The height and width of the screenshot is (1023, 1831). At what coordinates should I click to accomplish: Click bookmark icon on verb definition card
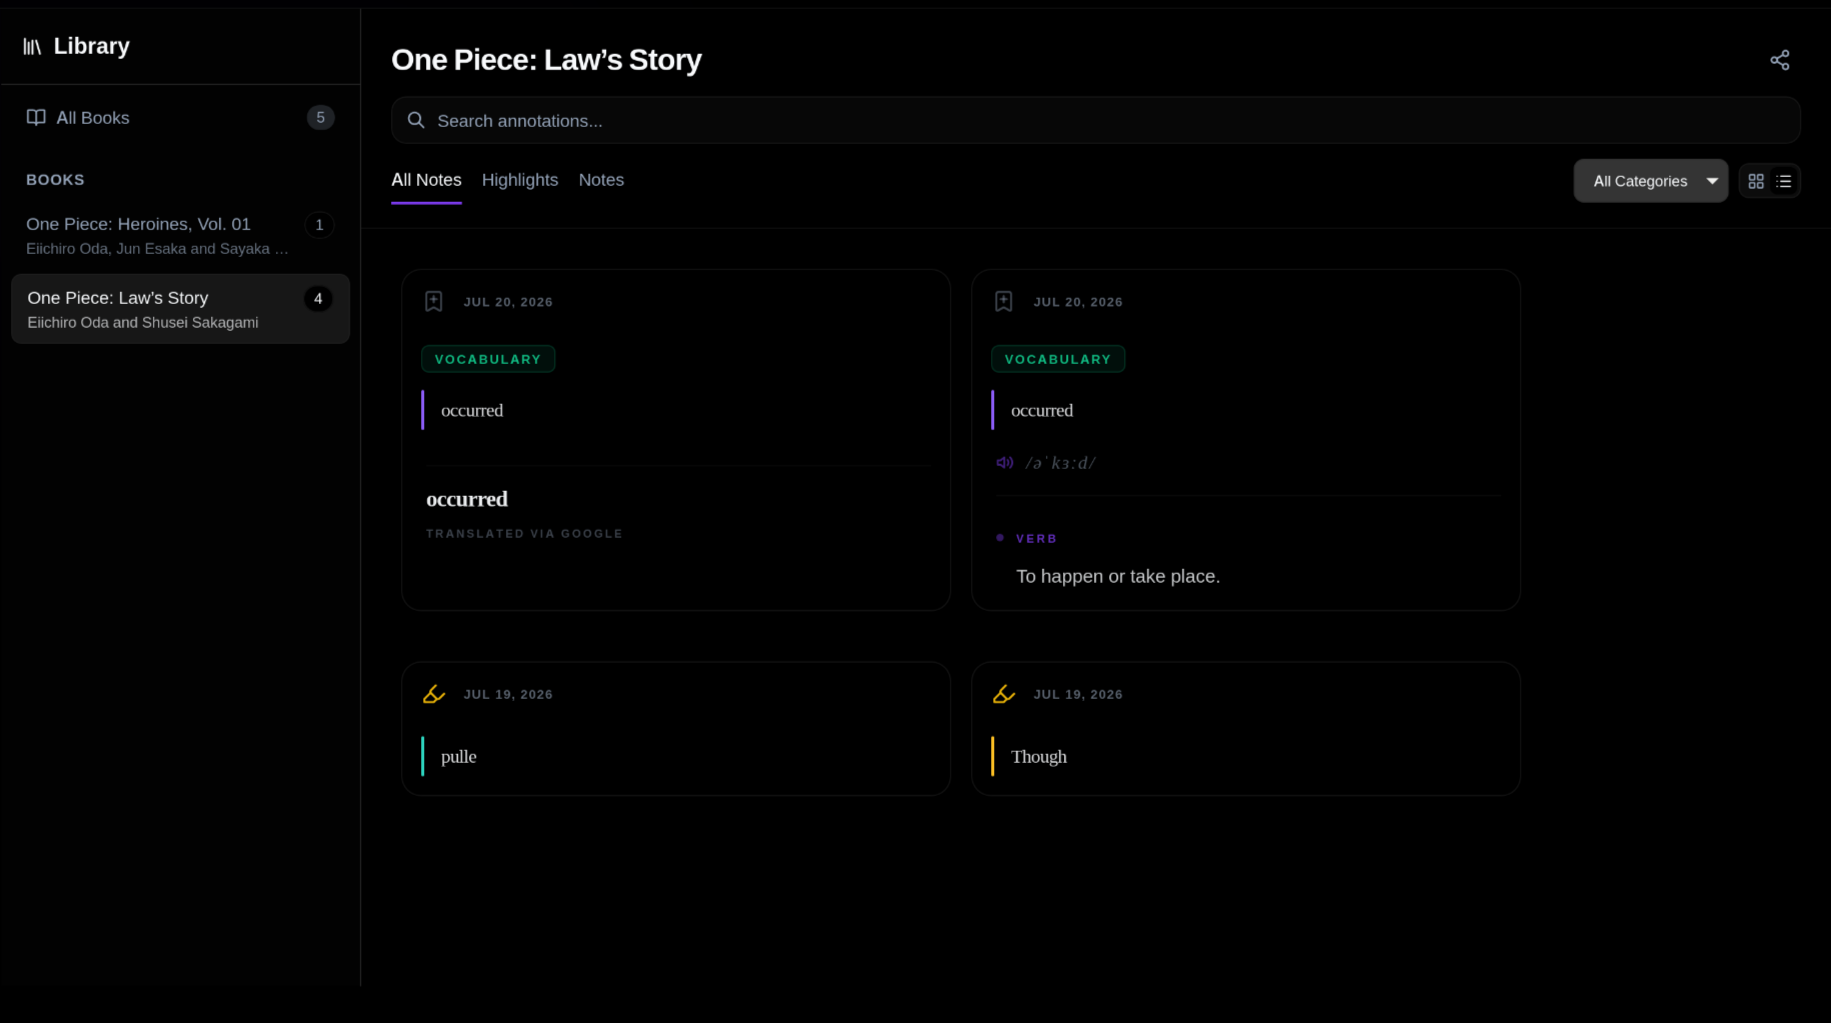pos(1003,301)
